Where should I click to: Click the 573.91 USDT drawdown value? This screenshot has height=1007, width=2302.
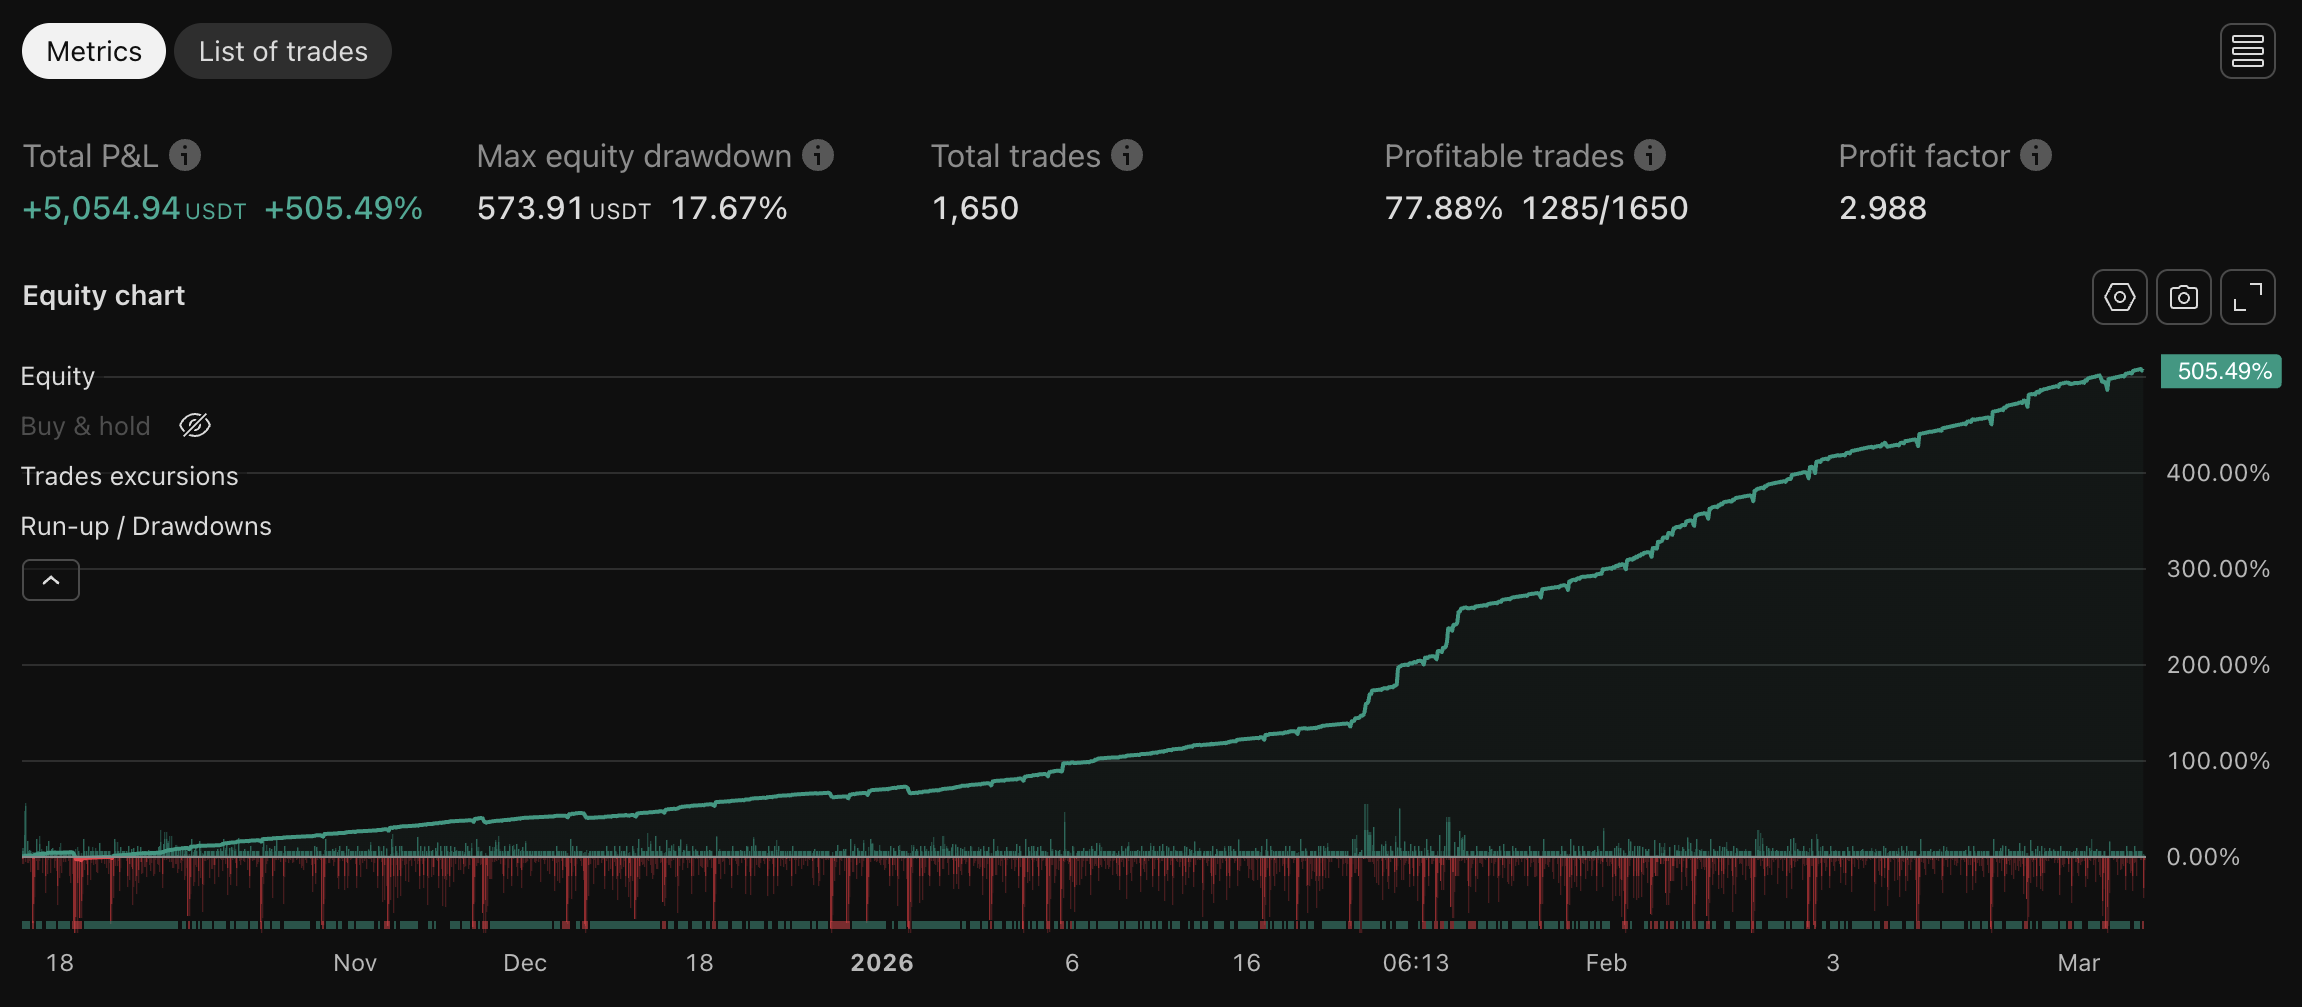pyautogui.click(x=564, y=208)
